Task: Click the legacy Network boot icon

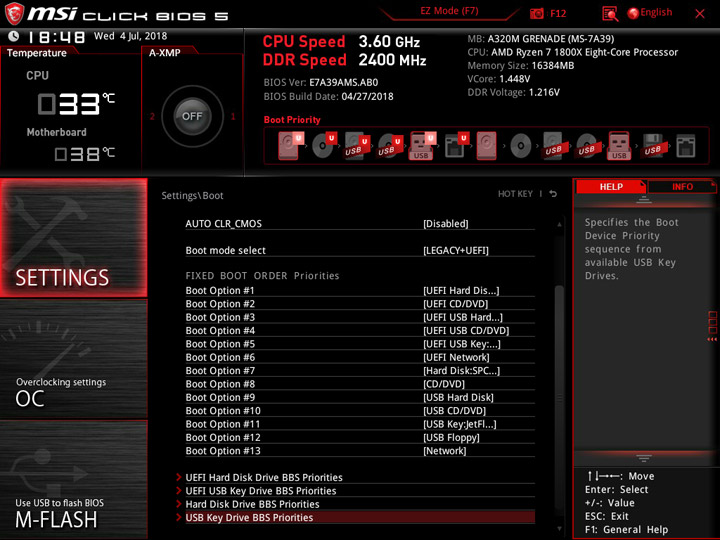Action: (x=686, y=146)
